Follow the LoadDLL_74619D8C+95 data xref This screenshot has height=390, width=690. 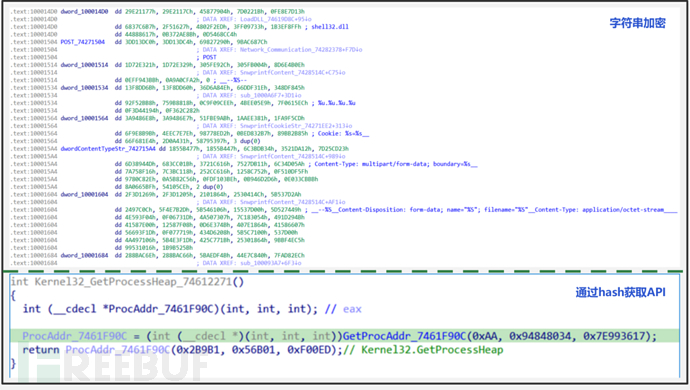pyautogui.click(x=275, y=19)
